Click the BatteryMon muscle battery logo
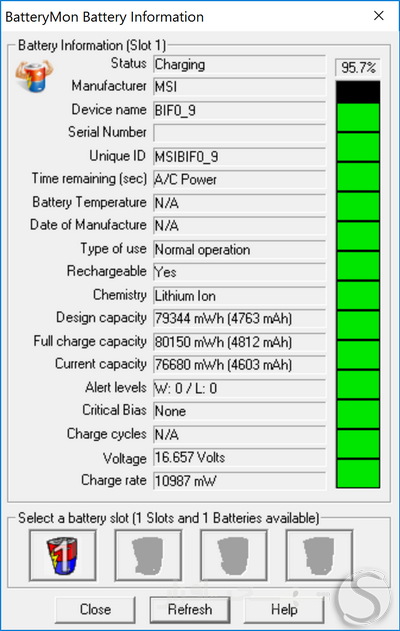The height and width of the screenshot is (631, 400). pos(34,75)
